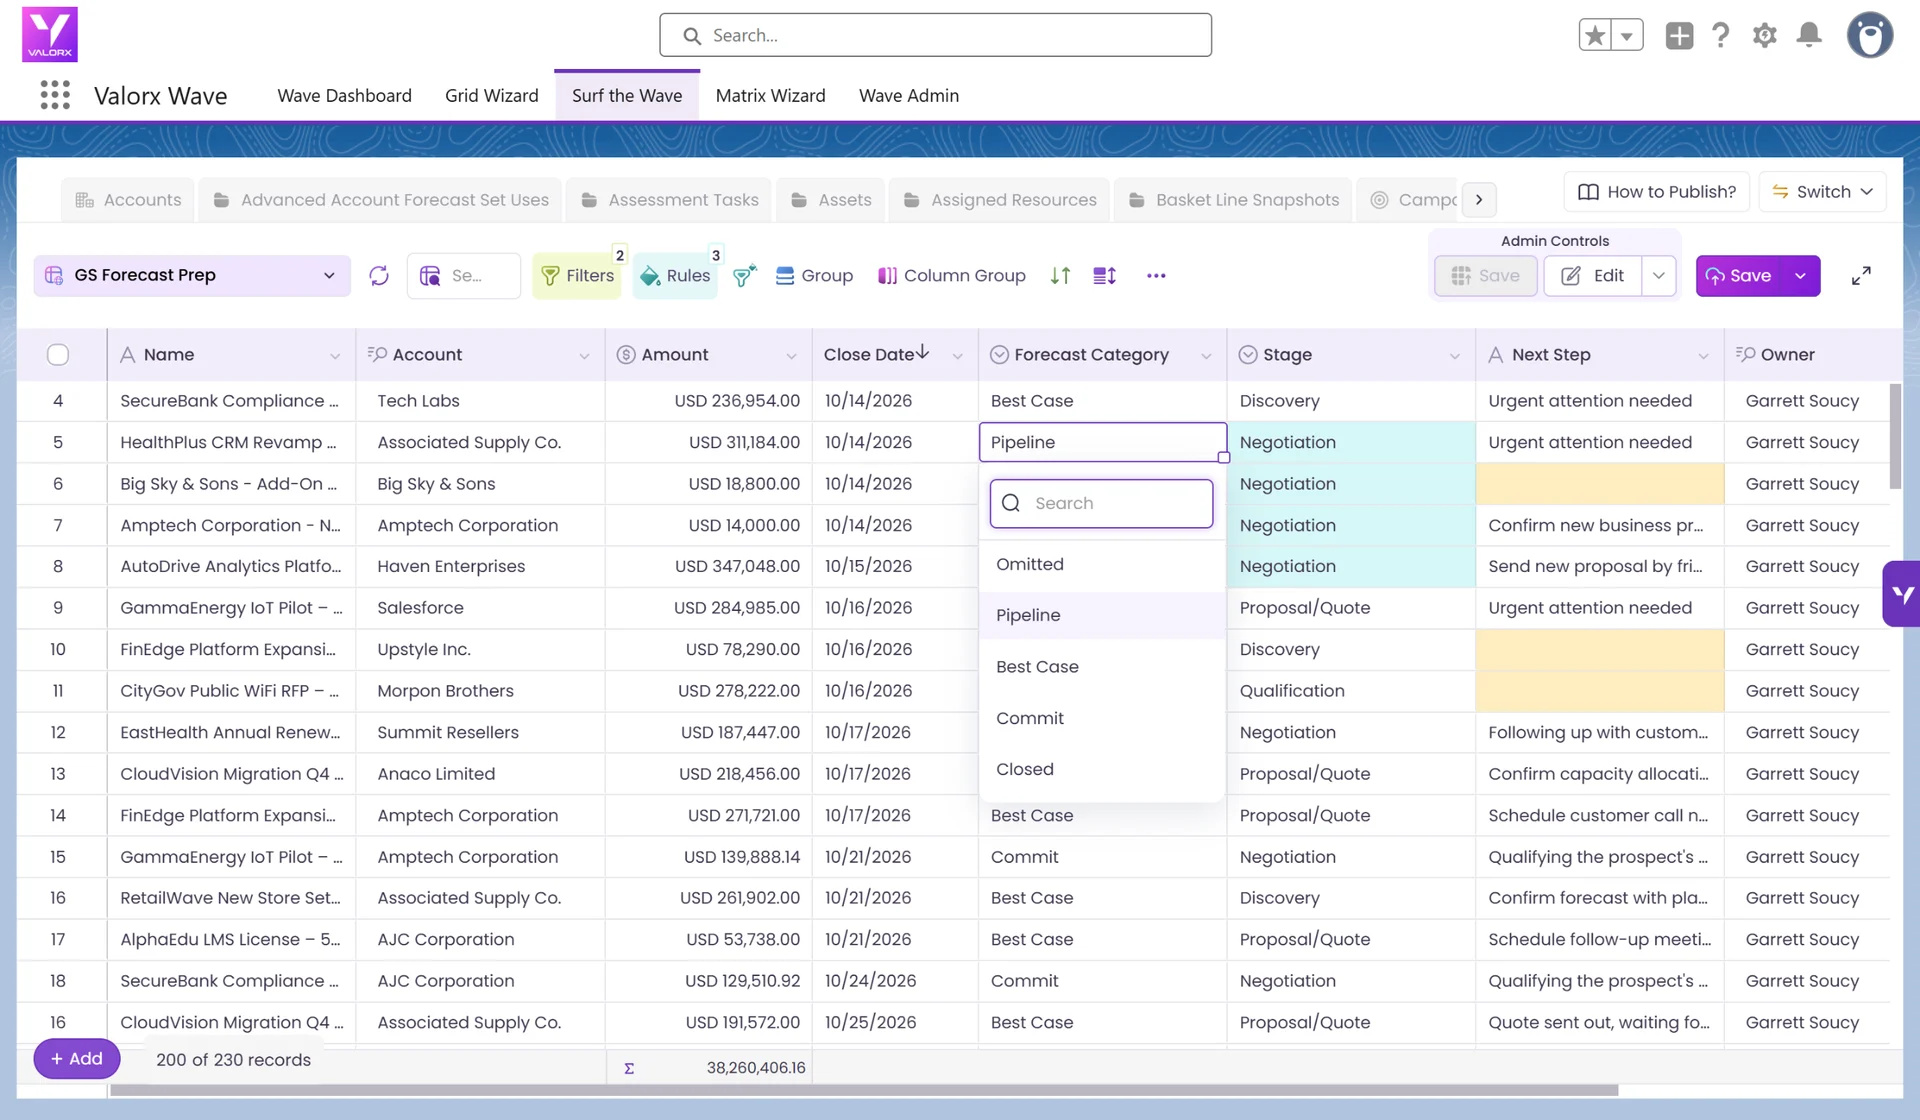
Task: Click the notifications bell icon
Action: click(1809, 35)
